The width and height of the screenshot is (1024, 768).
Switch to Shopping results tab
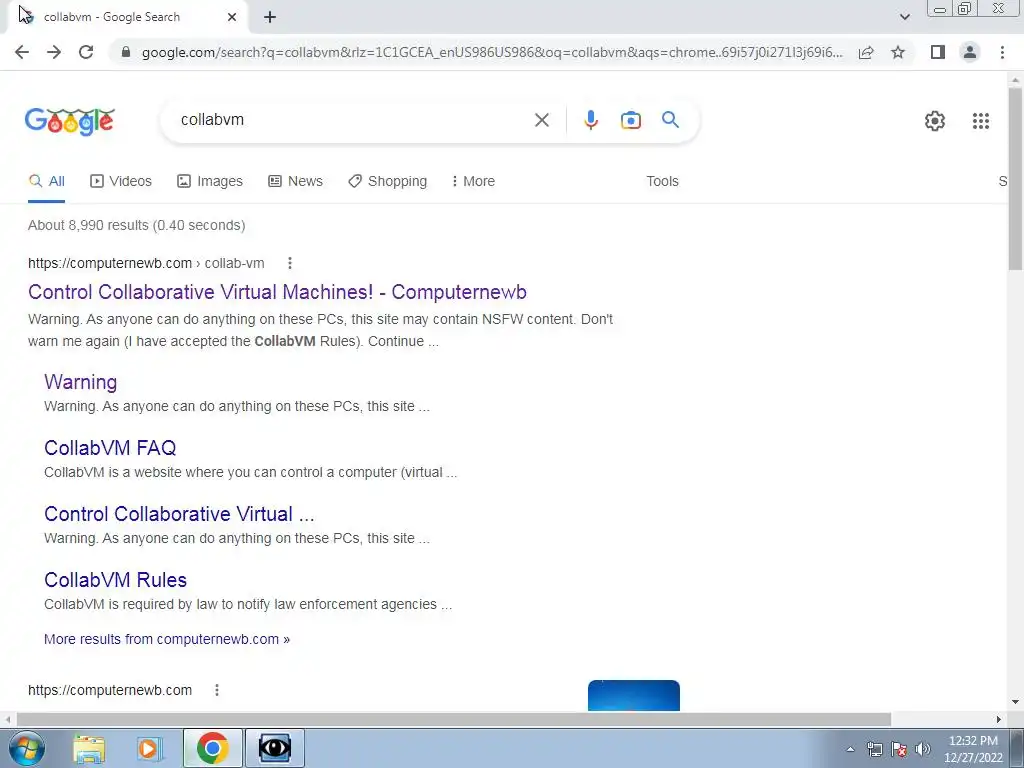click(387, 181)
